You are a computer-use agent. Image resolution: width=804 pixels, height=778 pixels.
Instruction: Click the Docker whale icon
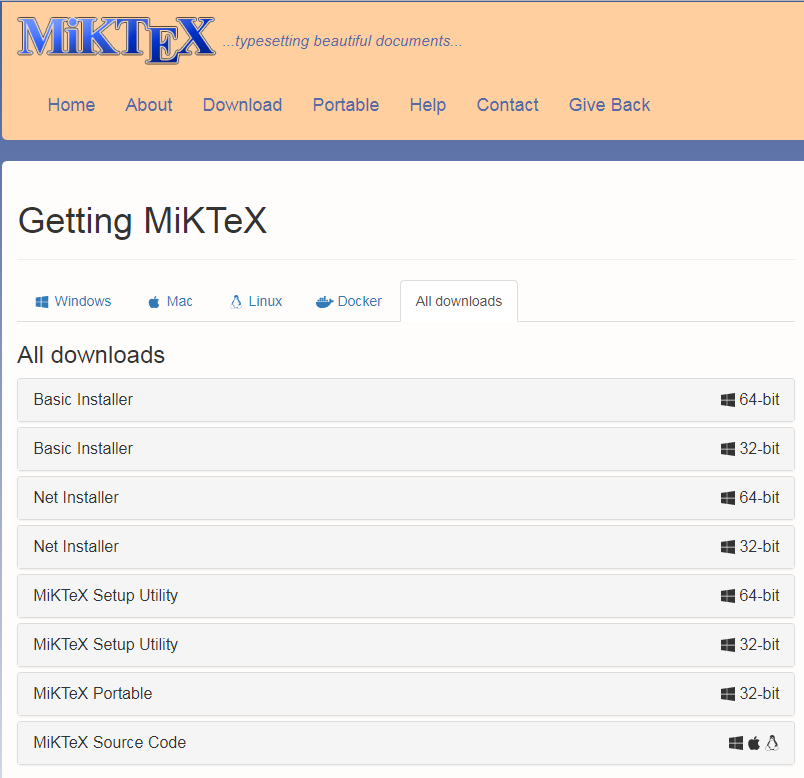tap(324, 301)
